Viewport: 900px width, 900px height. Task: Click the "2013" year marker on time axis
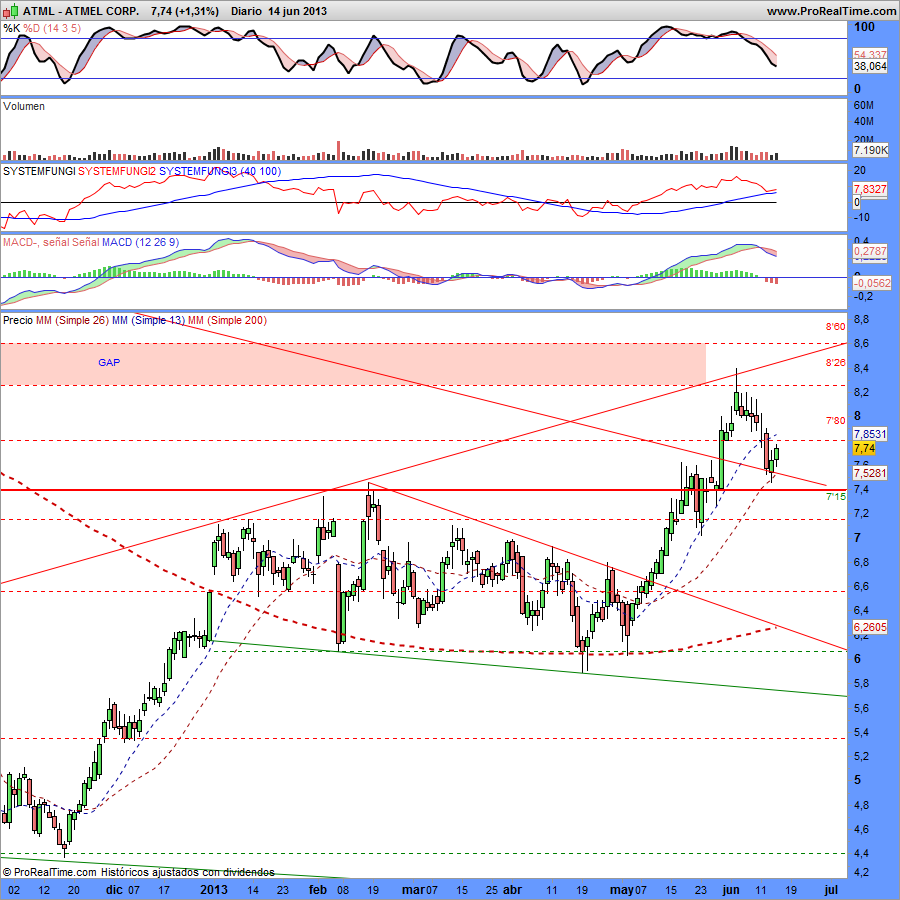[x=214, y=890]
